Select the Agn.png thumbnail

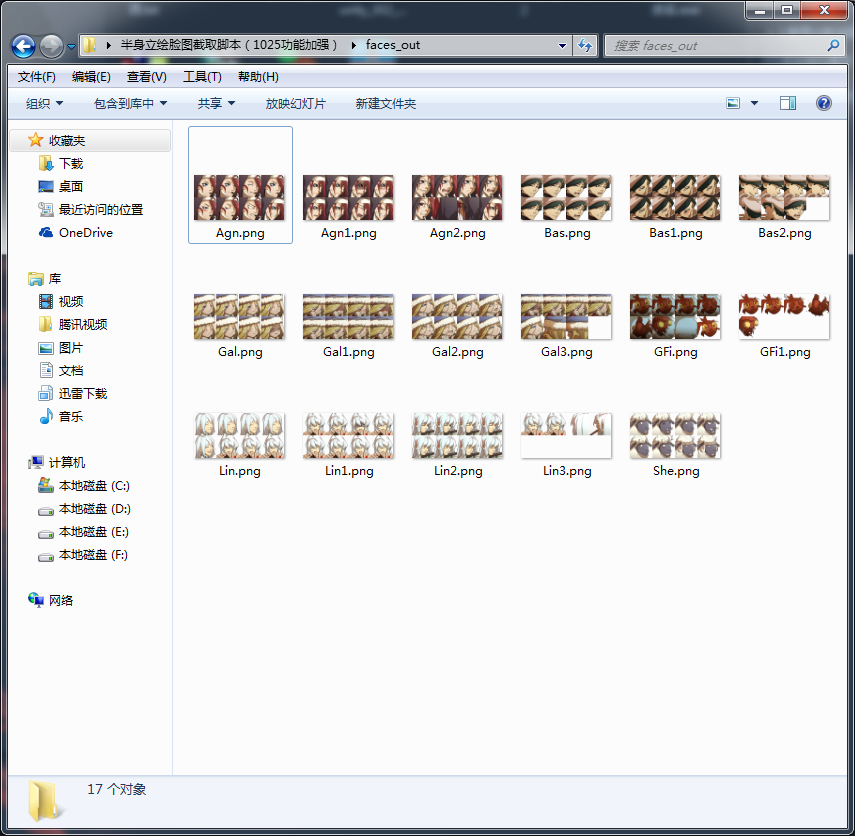click(x=240, y=198)
